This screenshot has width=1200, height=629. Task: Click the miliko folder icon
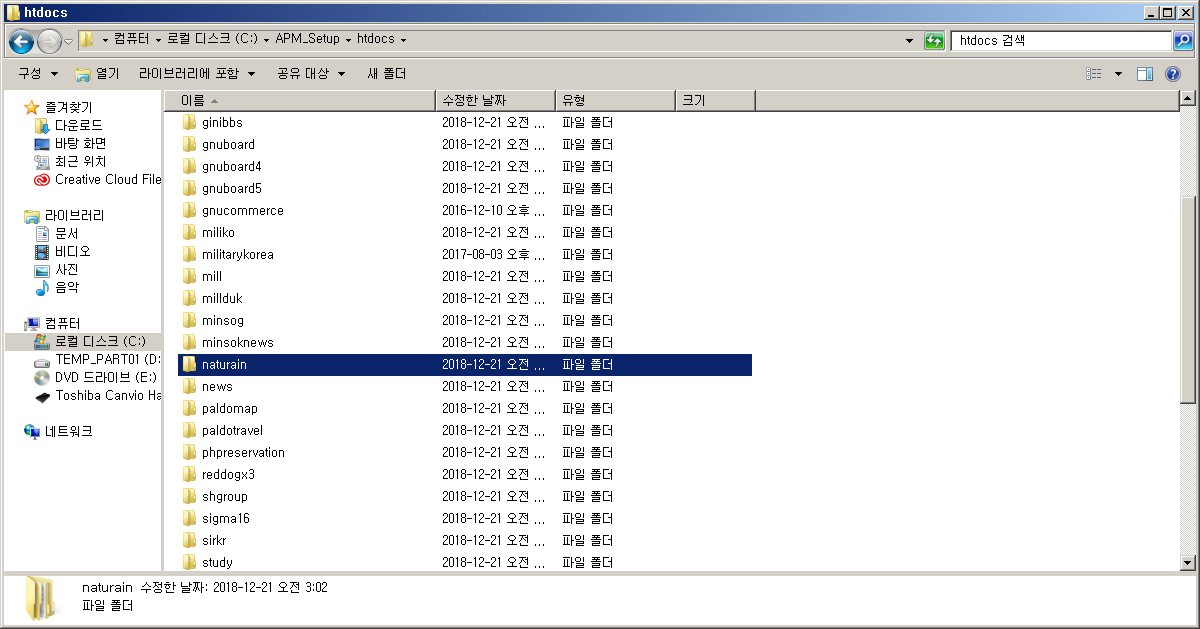(189, 232)
